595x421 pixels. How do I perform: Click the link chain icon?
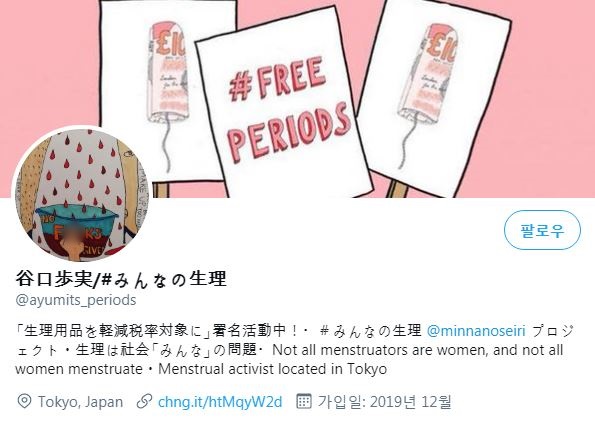pos(144,401)
